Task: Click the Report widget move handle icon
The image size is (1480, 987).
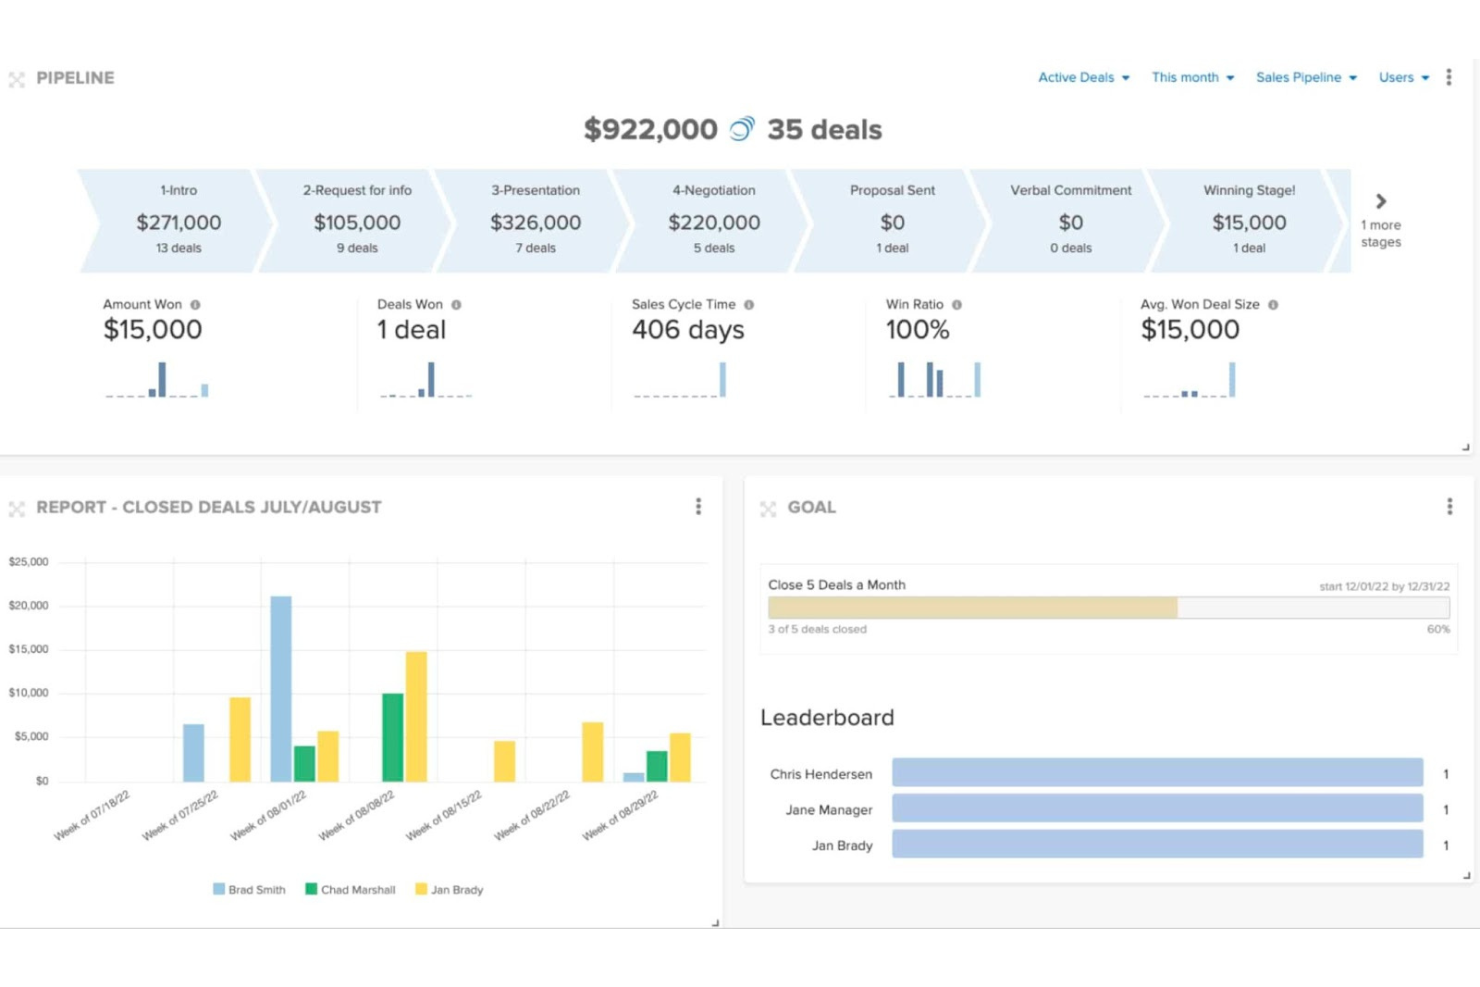Action: click(x=17, y=509)
